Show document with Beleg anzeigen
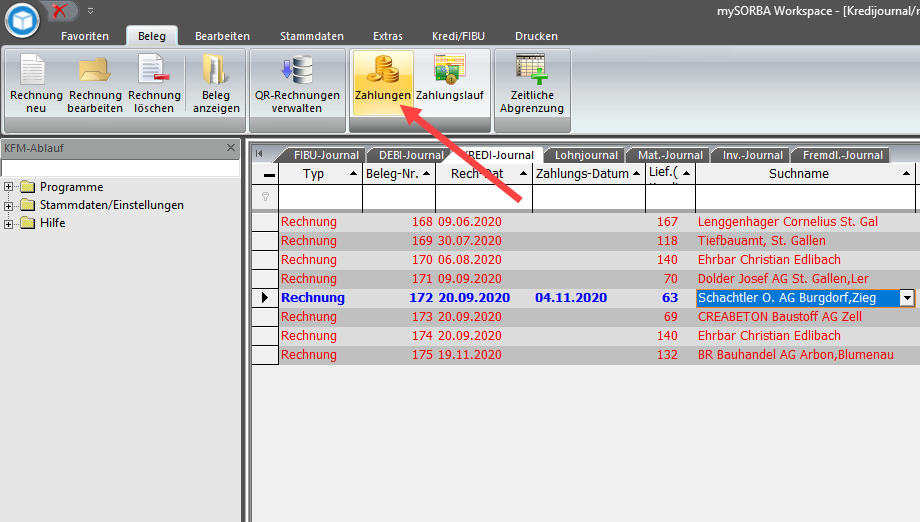This screenshot has width=920, height=522. (x=216, y=83)
